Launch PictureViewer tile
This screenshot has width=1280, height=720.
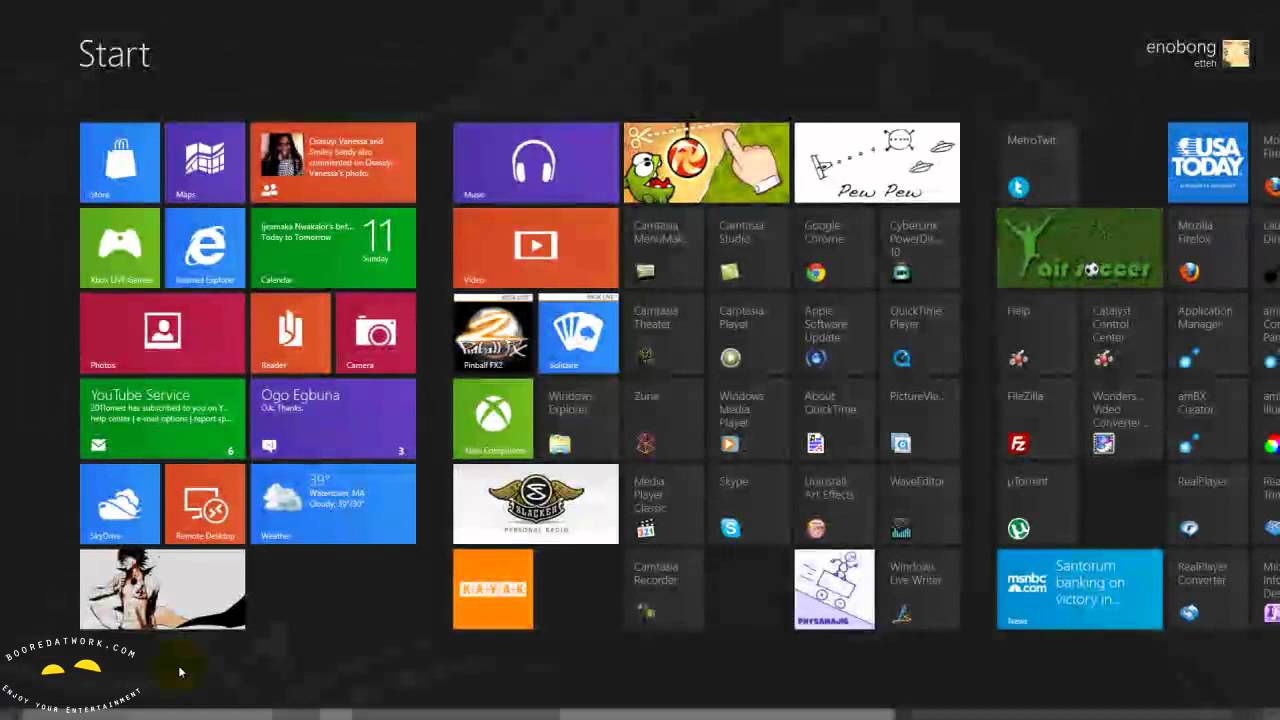click(920, 419)
